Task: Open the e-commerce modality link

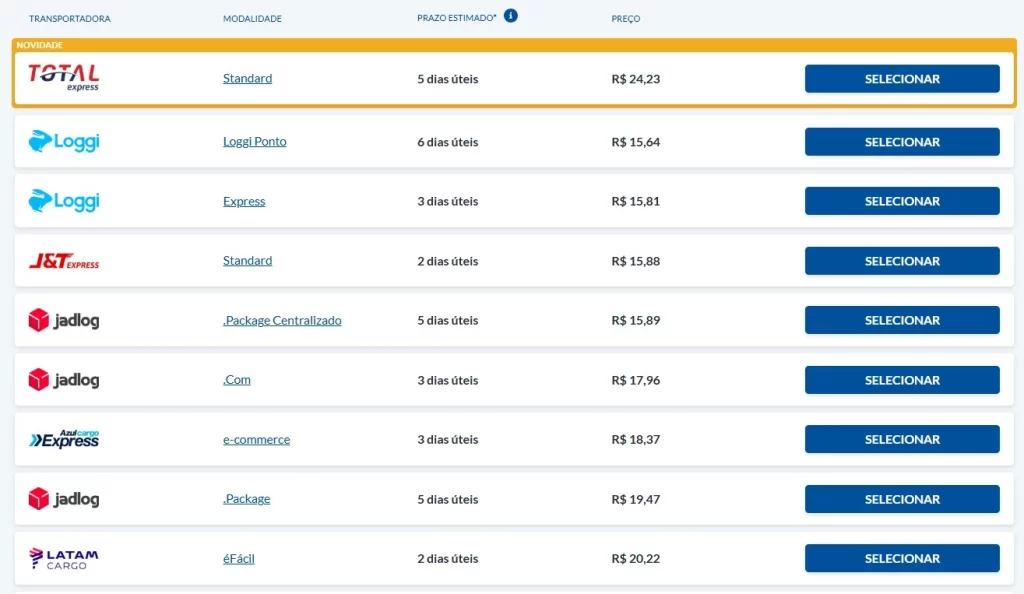Action: (257, 439)
